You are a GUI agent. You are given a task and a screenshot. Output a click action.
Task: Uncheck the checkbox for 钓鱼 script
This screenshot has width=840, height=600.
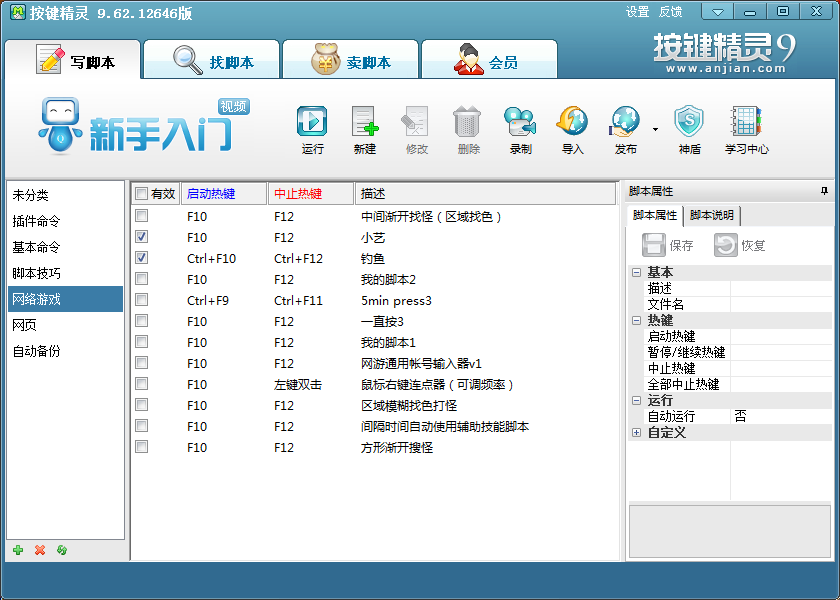point(141,258)
